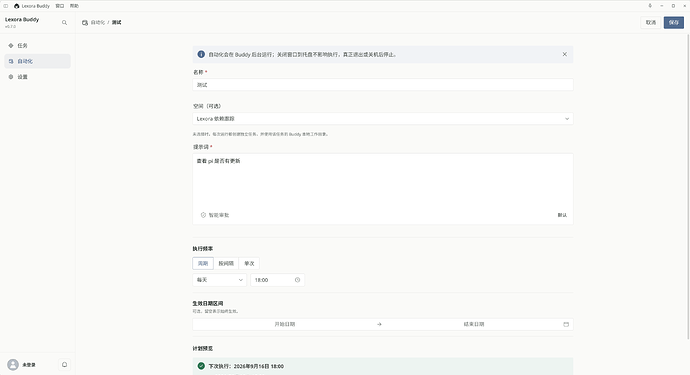Click the 18:00 time field
Image resolution: width=690 pixels, height=375 pixels.
click(277, 280)
